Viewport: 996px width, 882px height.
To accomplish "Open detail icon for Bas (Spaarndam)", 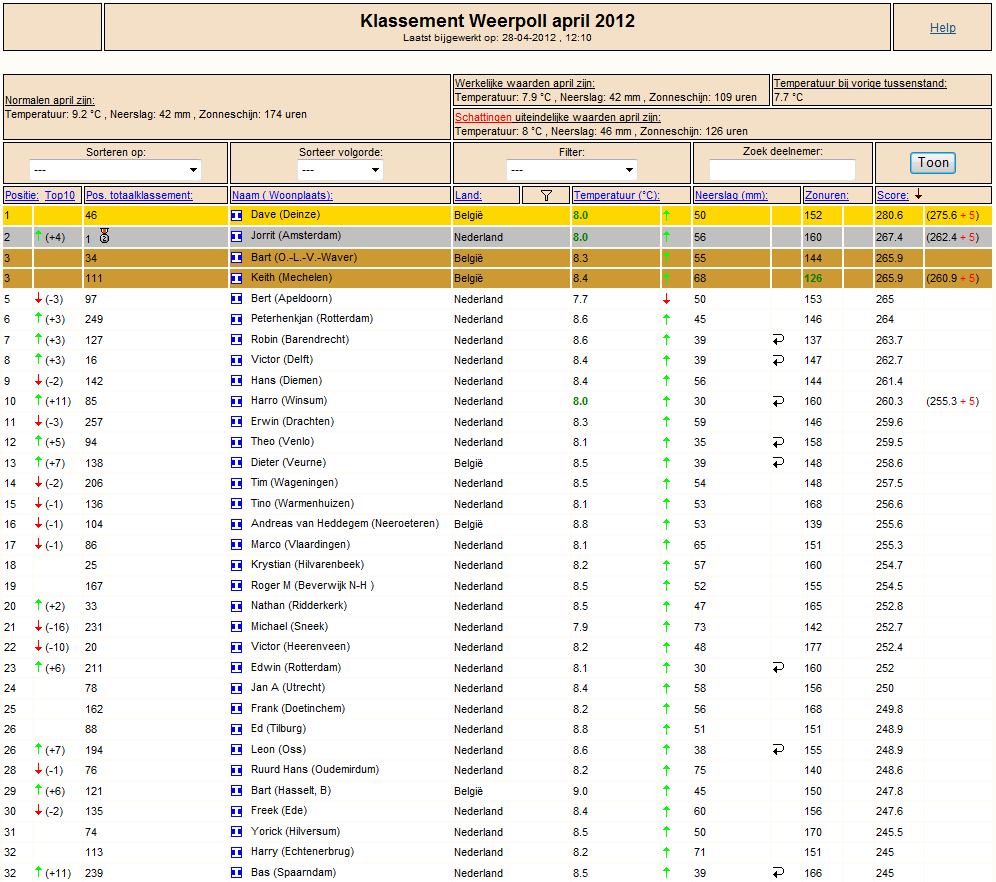I will click(236, 872).
